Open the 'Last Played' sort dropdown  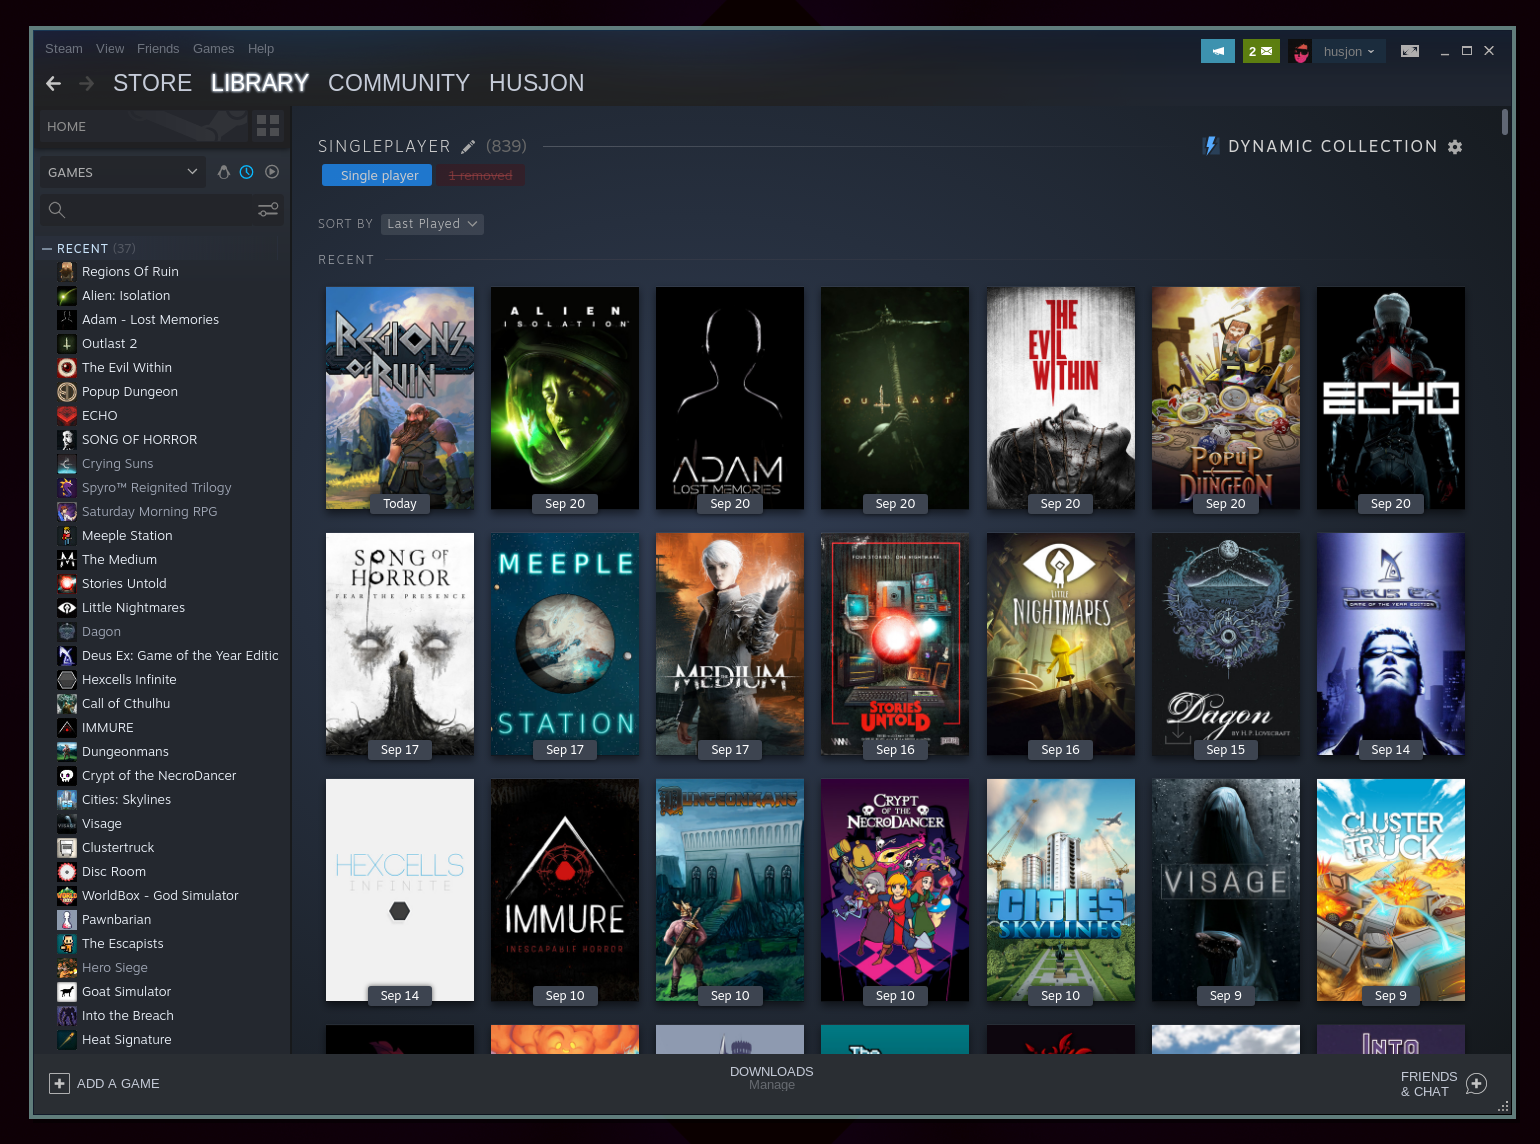tap(432, 223)
